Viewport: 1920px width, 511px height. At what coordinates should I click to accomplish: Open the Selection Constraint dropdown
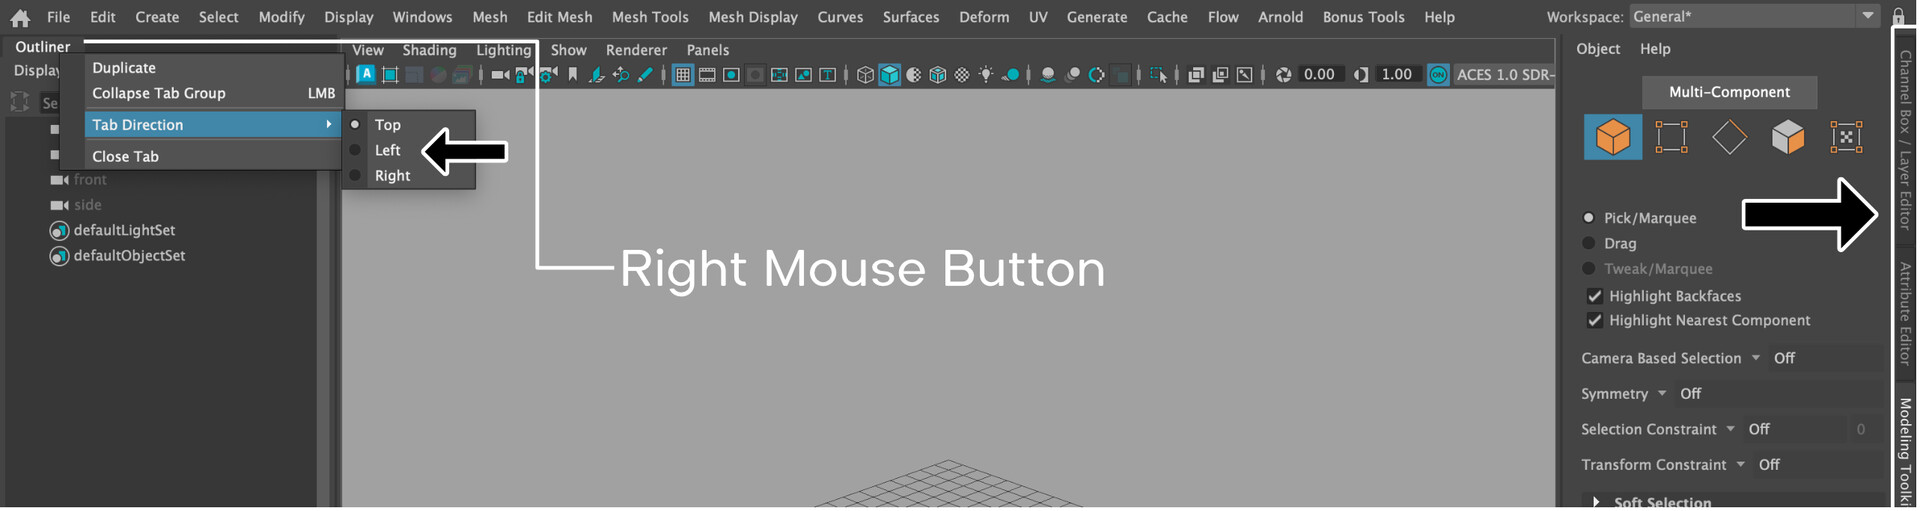pyautogui.click(x=1731, y=429)
